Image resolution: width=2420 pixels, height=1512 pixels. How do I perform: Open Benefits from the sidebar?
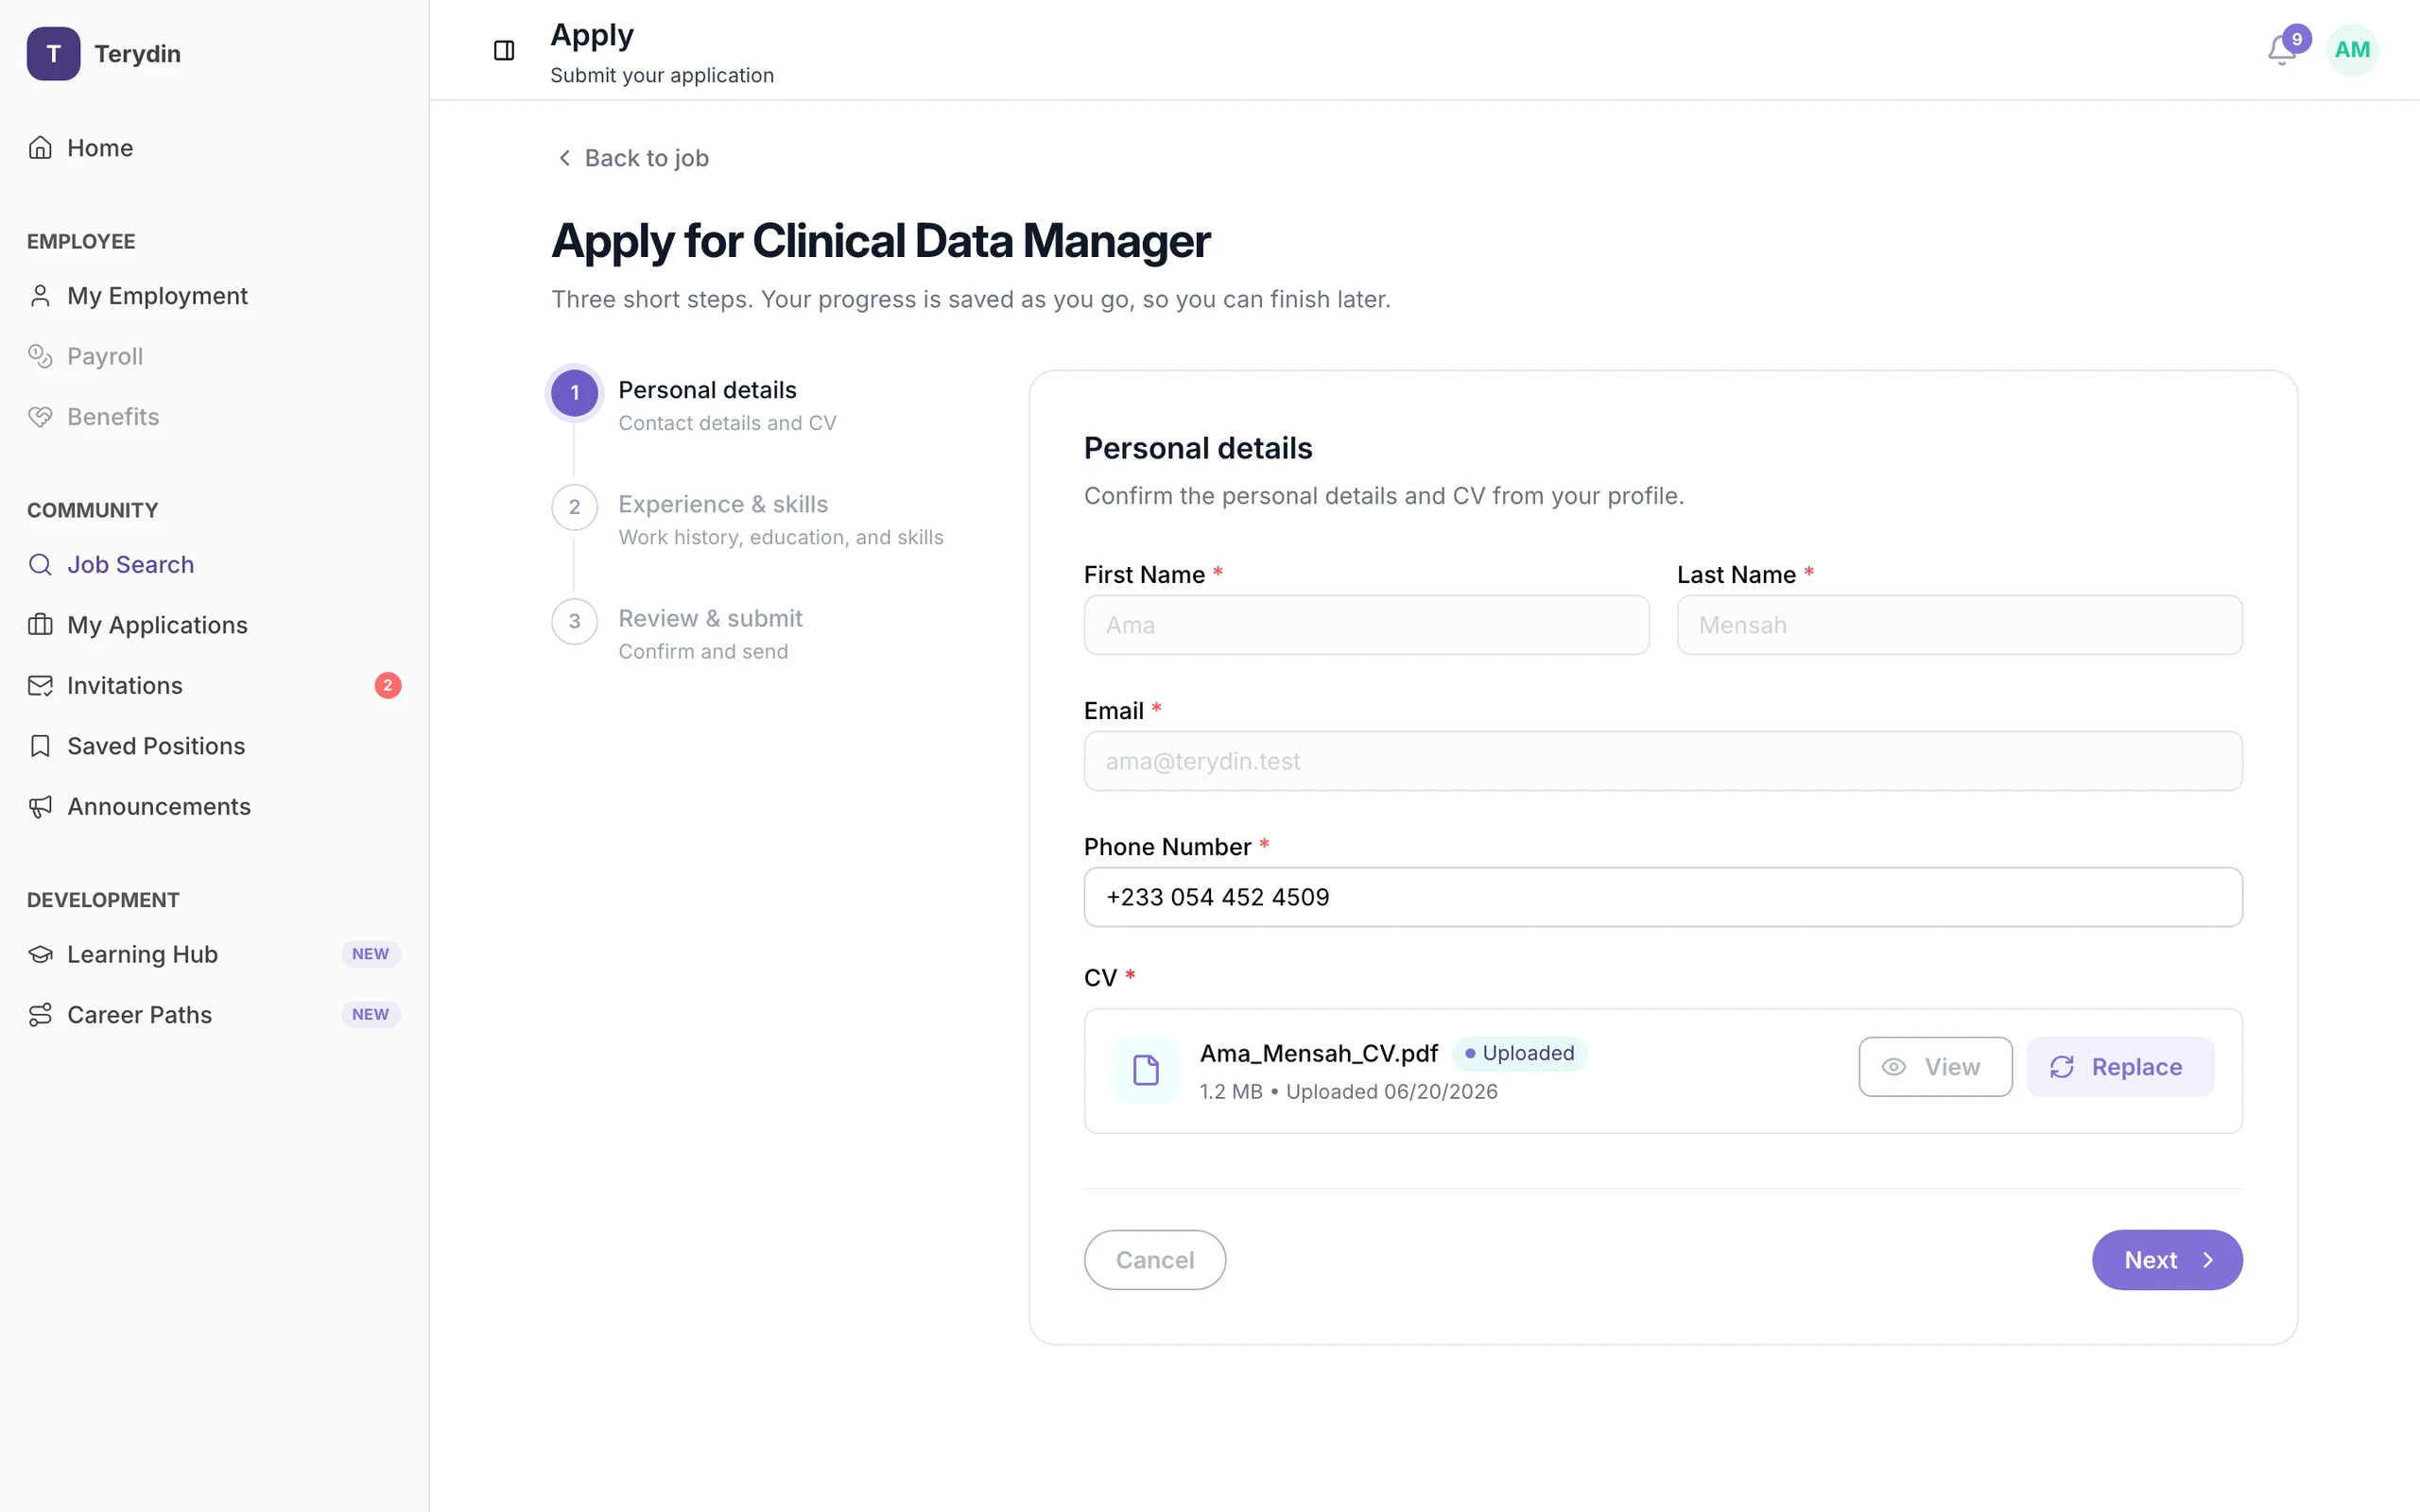[214, 417]
